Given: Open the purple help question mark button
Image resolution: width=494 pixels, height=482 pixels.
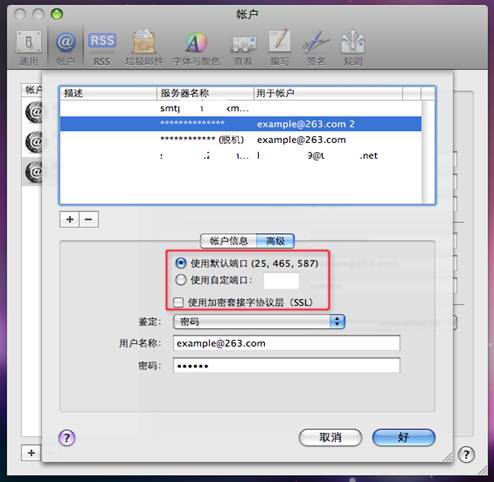Looking at the screenshot, I should point(67,438).
